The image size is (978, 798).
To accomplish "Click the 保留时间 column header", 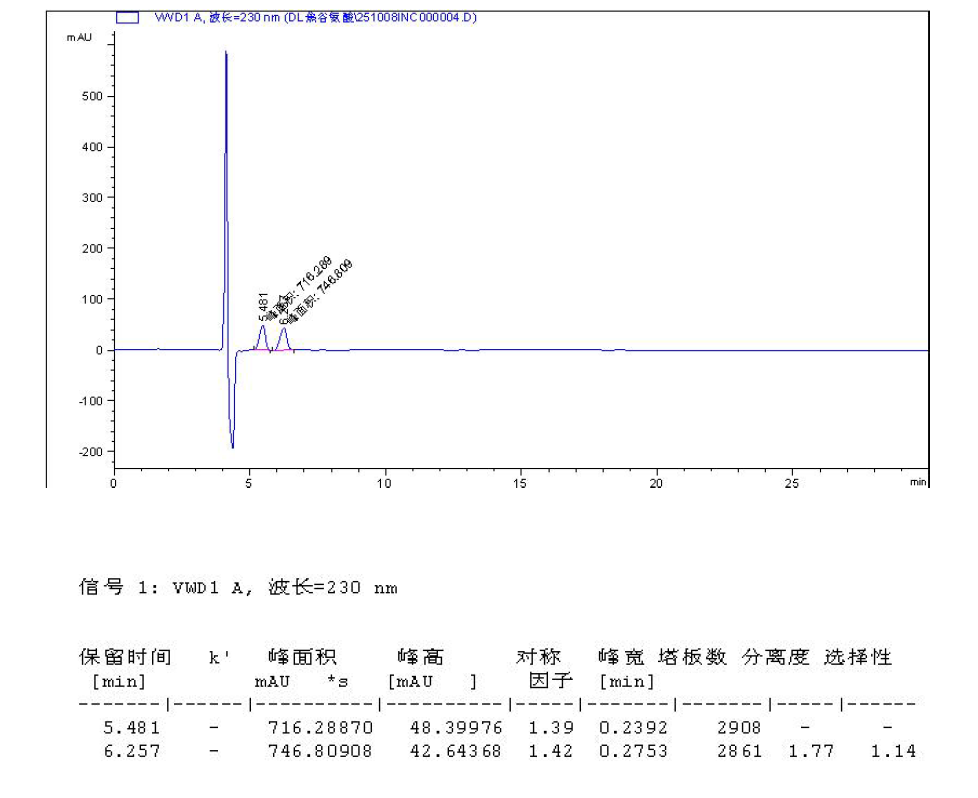I will 126,657.
